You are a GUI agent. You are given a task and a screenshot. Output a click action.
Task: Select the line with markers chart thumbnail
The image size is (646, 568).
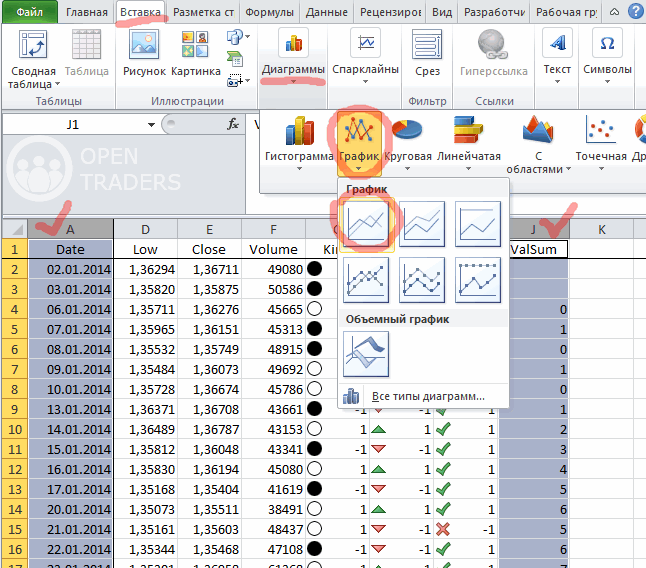(366, 280)
